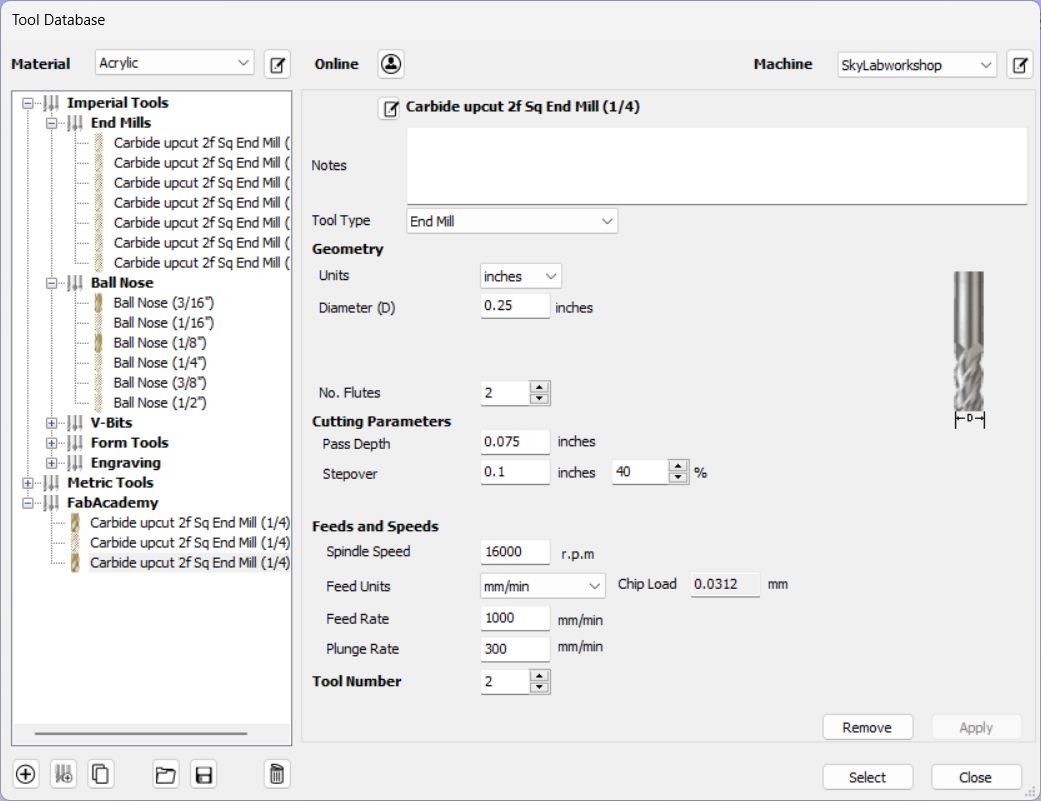Collapse the End Mills group
Image resolution: width=1041 pixels, height=801 pixels.
tap(52, 123)
